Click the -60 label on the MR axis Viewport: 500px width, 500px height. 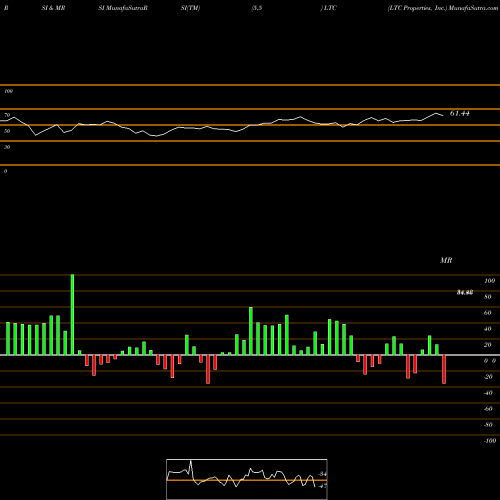(488, 409)
